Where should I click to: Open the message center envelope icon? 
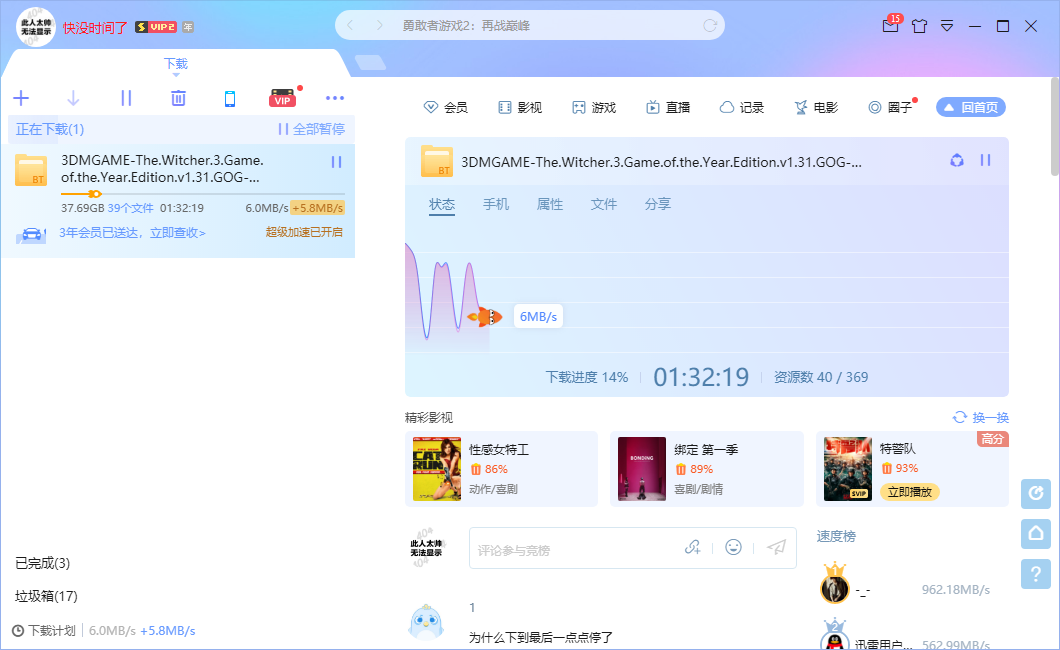pos(890,26)
